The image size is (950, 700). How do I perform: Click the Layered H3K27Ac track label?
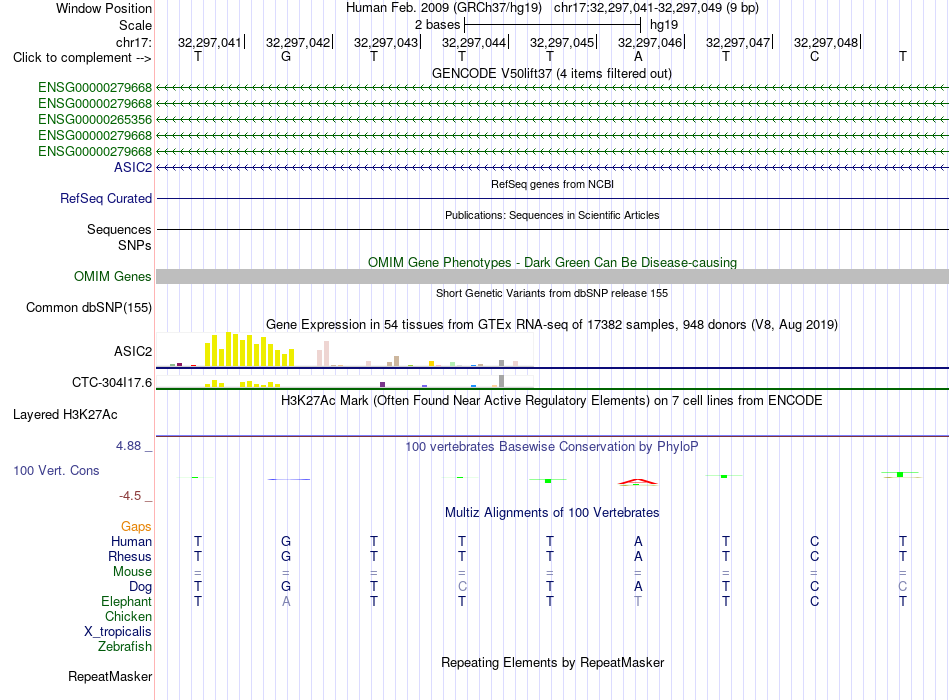click(x=65, y=415)
